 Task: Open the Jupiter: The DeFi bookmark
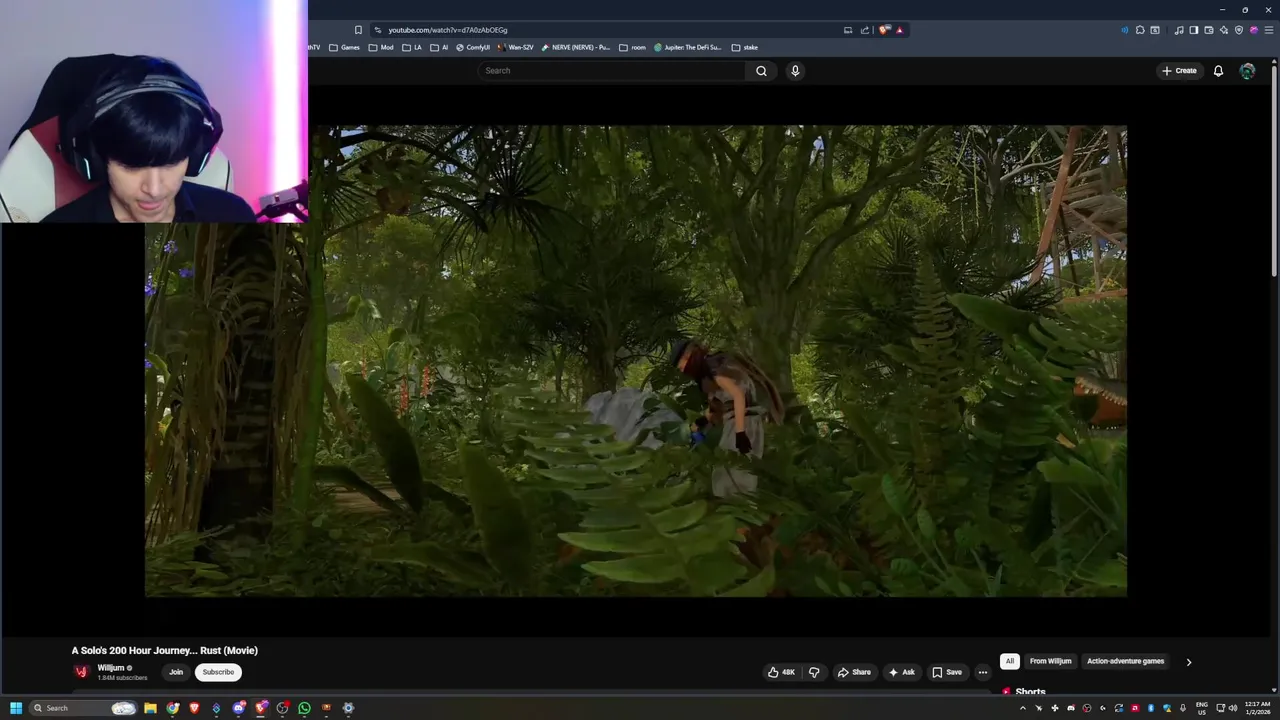[688, 47]
